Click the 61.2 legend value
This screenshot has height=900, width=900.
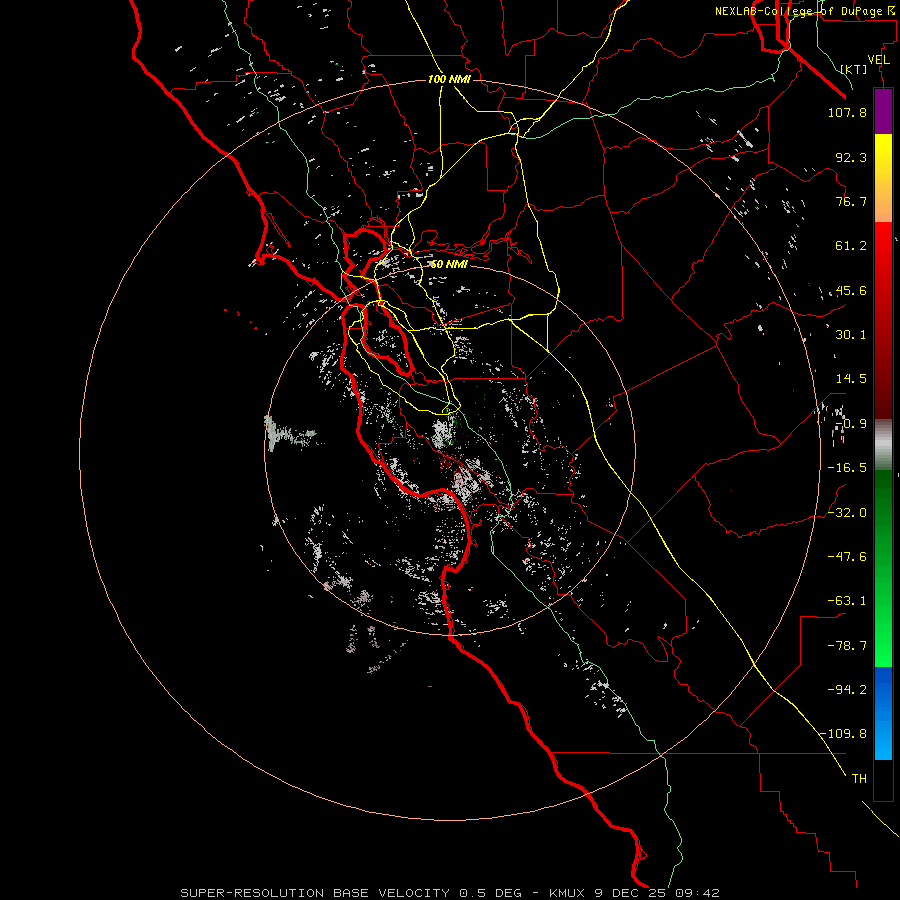[x=851, y=246]
